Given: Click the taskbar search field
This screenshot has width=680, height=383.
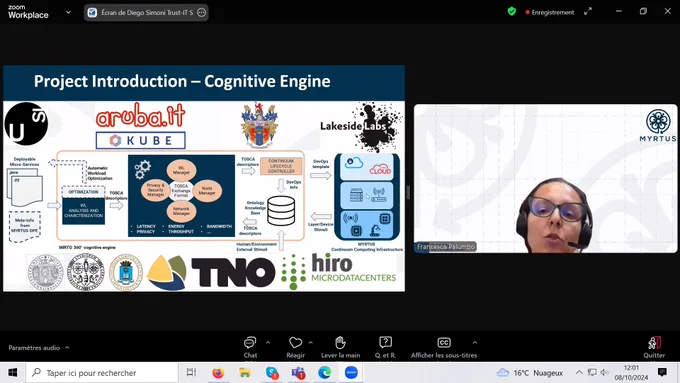Looking at the screenshot, I should [x=102, y=373].
